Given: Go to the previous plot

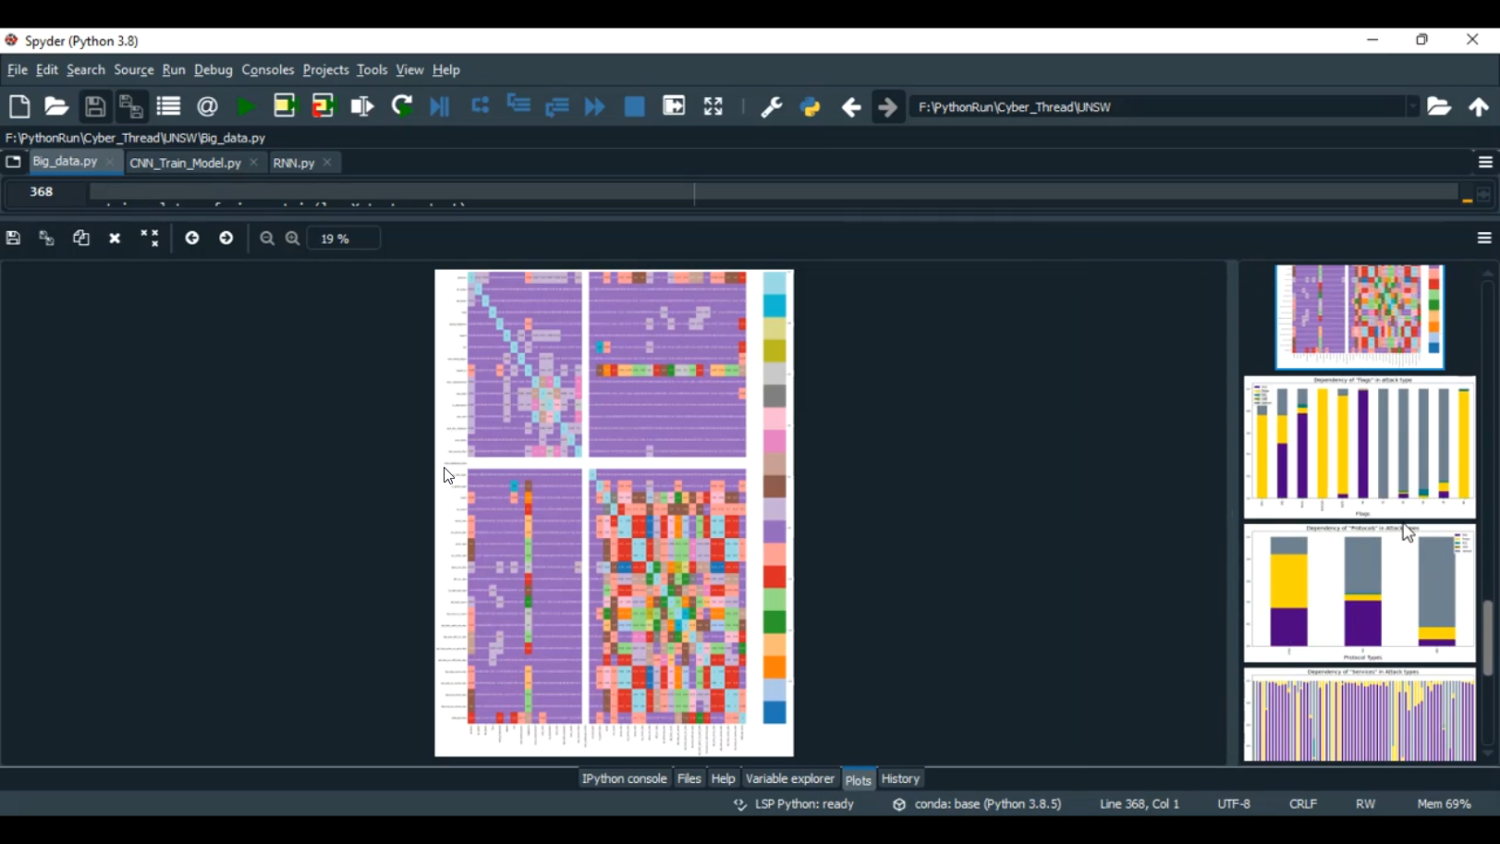Looking at the screenshot, I should [x=192, y=238].
